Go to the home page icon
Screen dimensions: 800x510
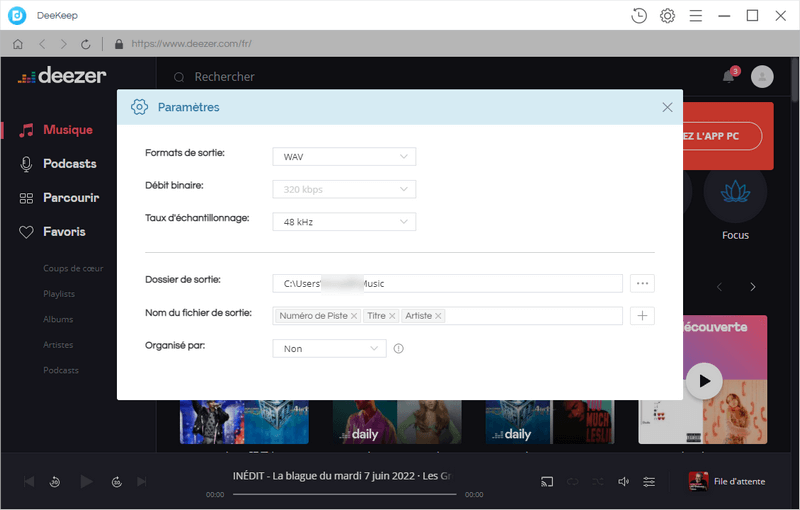click(18, 44)
